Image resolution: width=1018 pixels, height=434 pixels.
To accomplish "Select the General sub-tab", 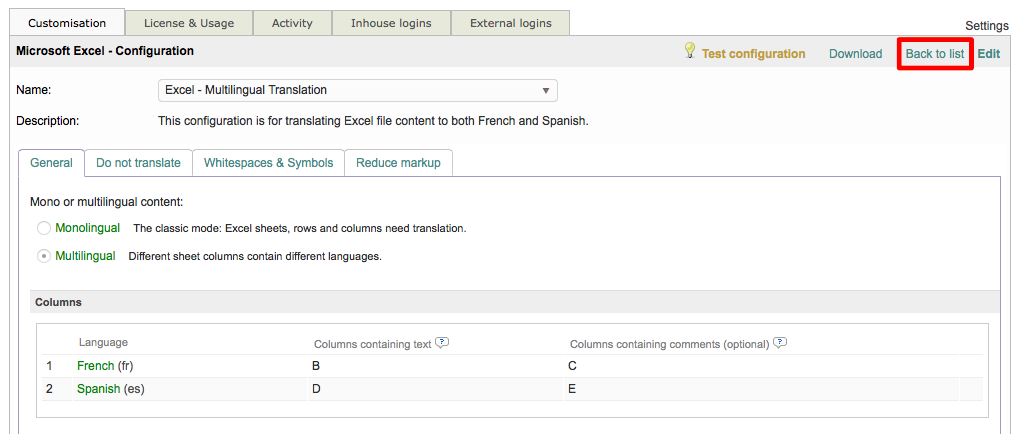I will (x=51, y=163).
